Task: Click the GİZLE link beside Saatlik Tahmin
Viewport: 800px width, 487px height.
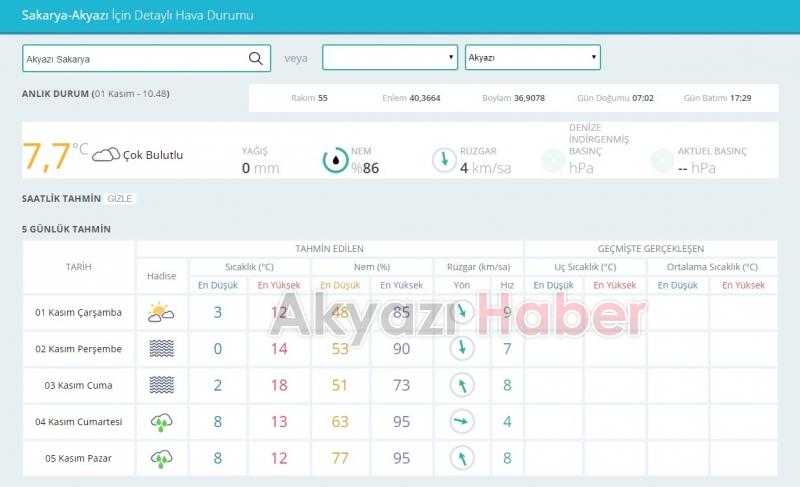Action: (x=120, y=198)
